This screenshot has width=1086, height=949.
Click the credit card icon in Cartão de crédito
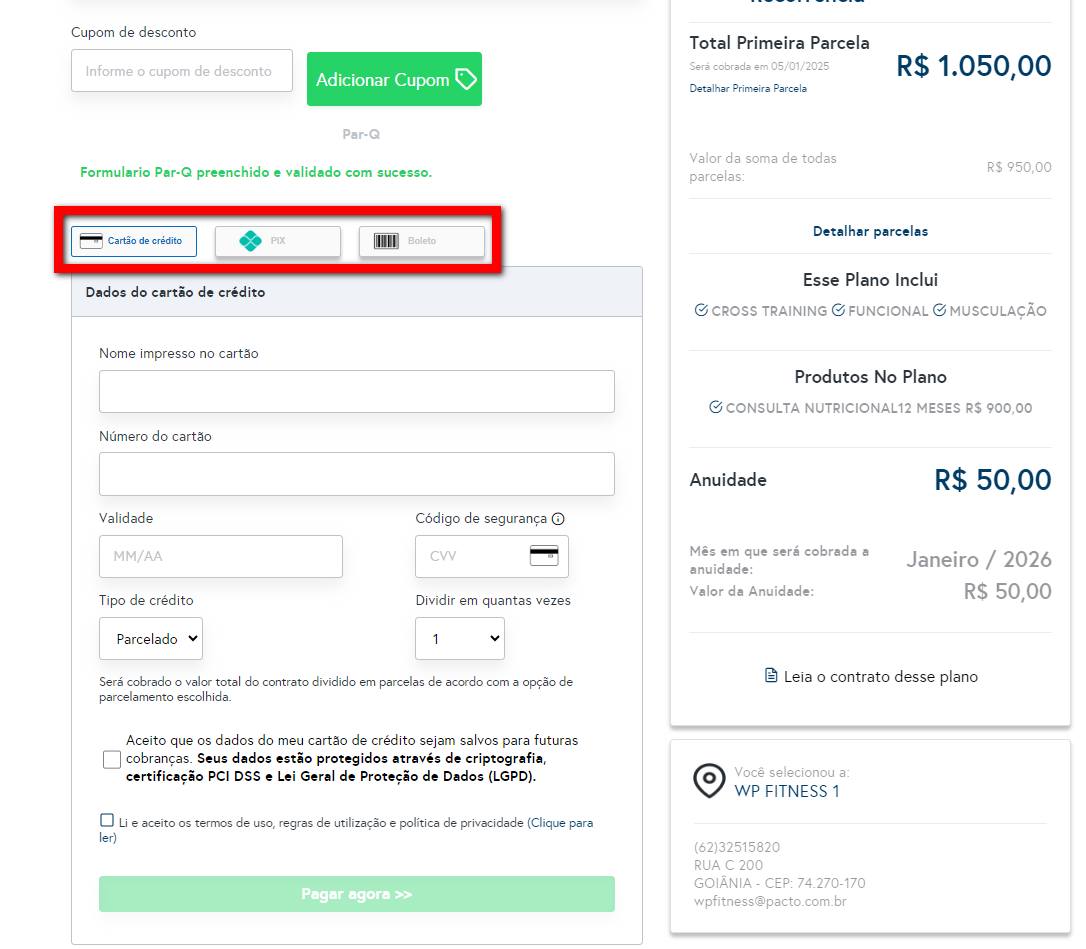point(90,241)
